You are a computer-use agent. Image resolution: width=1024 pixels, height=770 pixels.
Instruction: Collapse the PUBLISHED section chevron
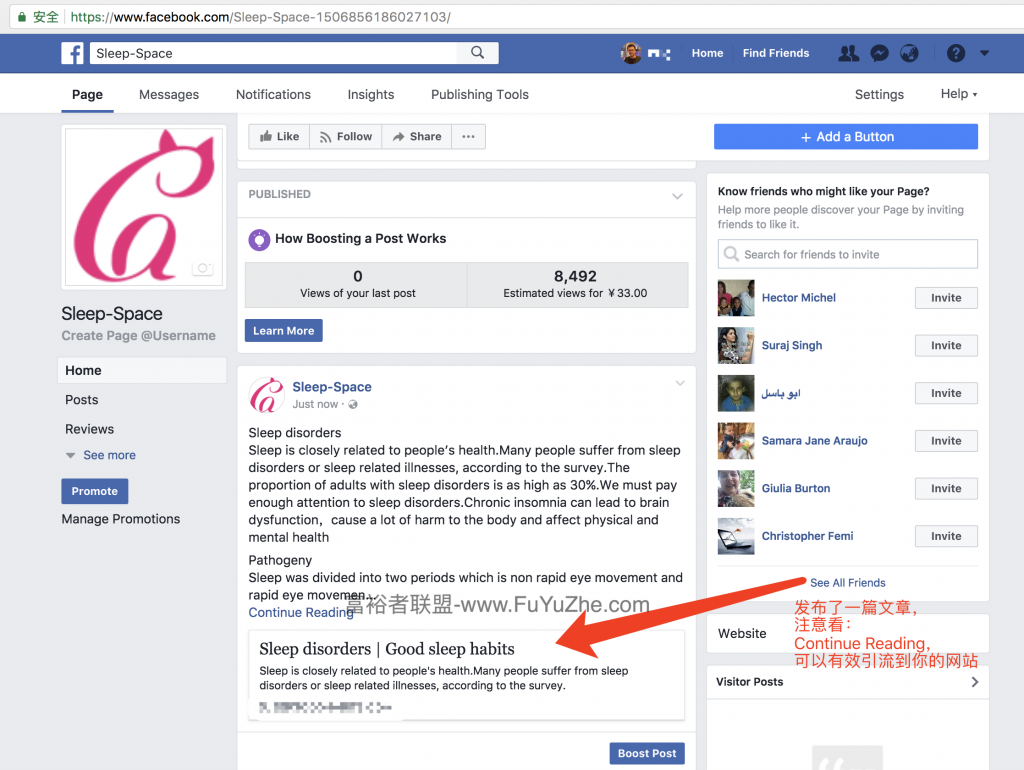[677, 196]
